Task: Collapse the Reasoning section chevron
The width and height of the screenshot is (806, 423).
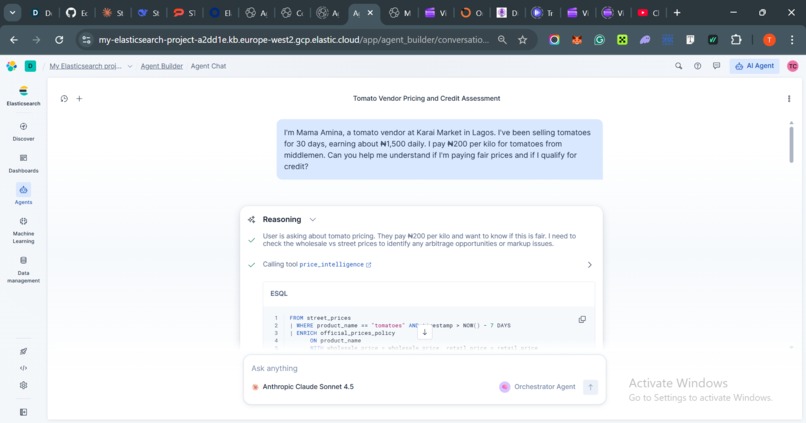Action: [x=313, y=219]
